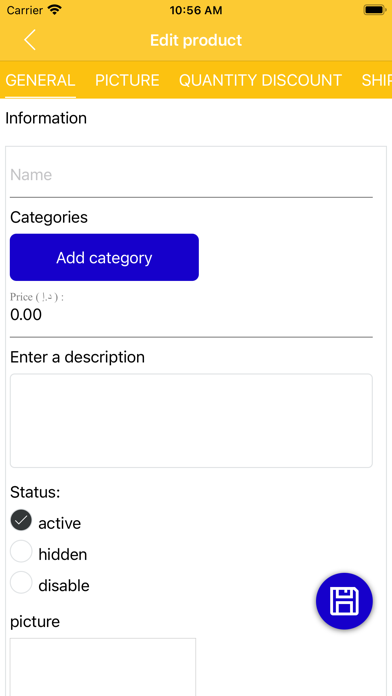Select the GENERAL tab

40,80
